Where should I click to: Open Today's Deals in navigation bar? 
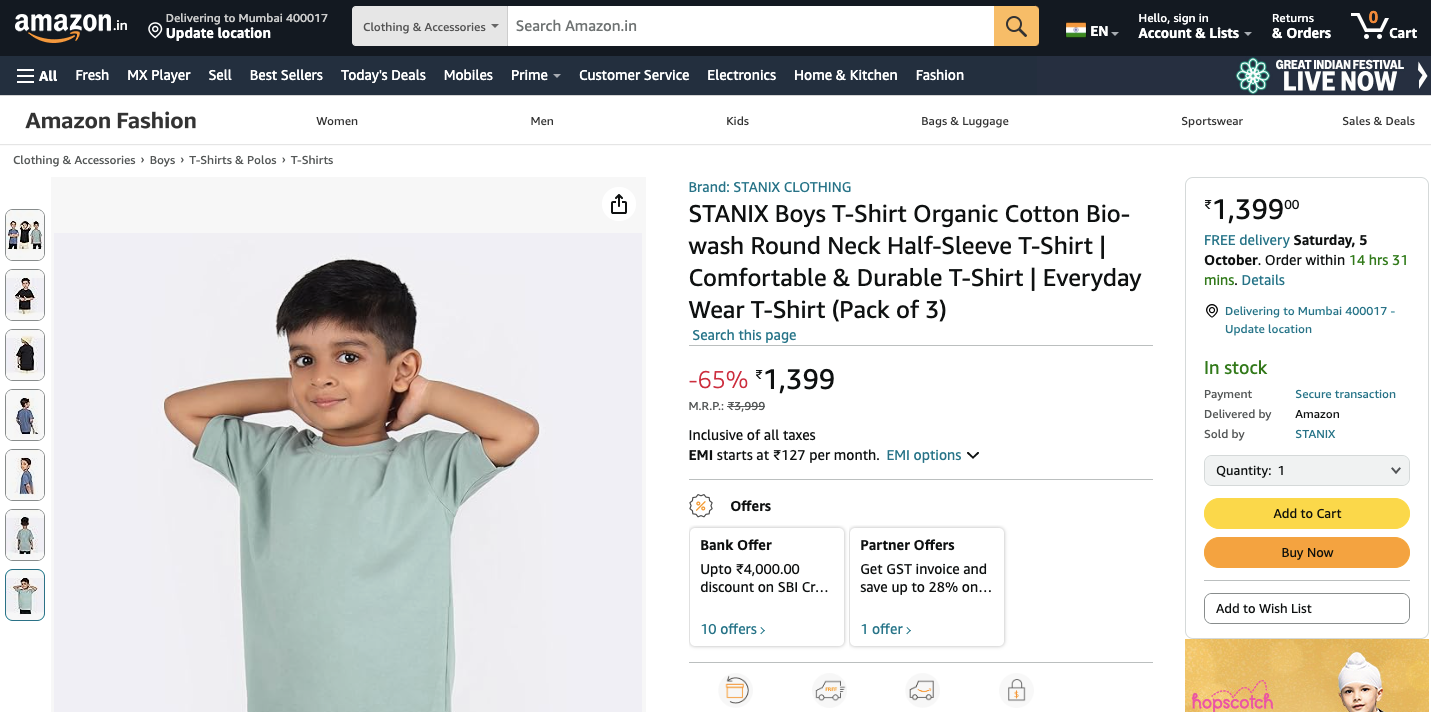pyautogui.click(x=383, y=75)
